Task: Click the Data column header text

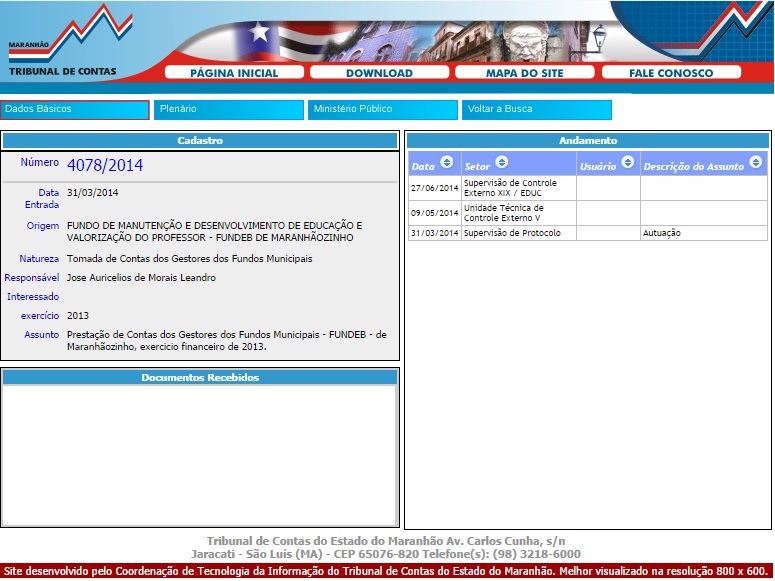Action: [423, 167]
